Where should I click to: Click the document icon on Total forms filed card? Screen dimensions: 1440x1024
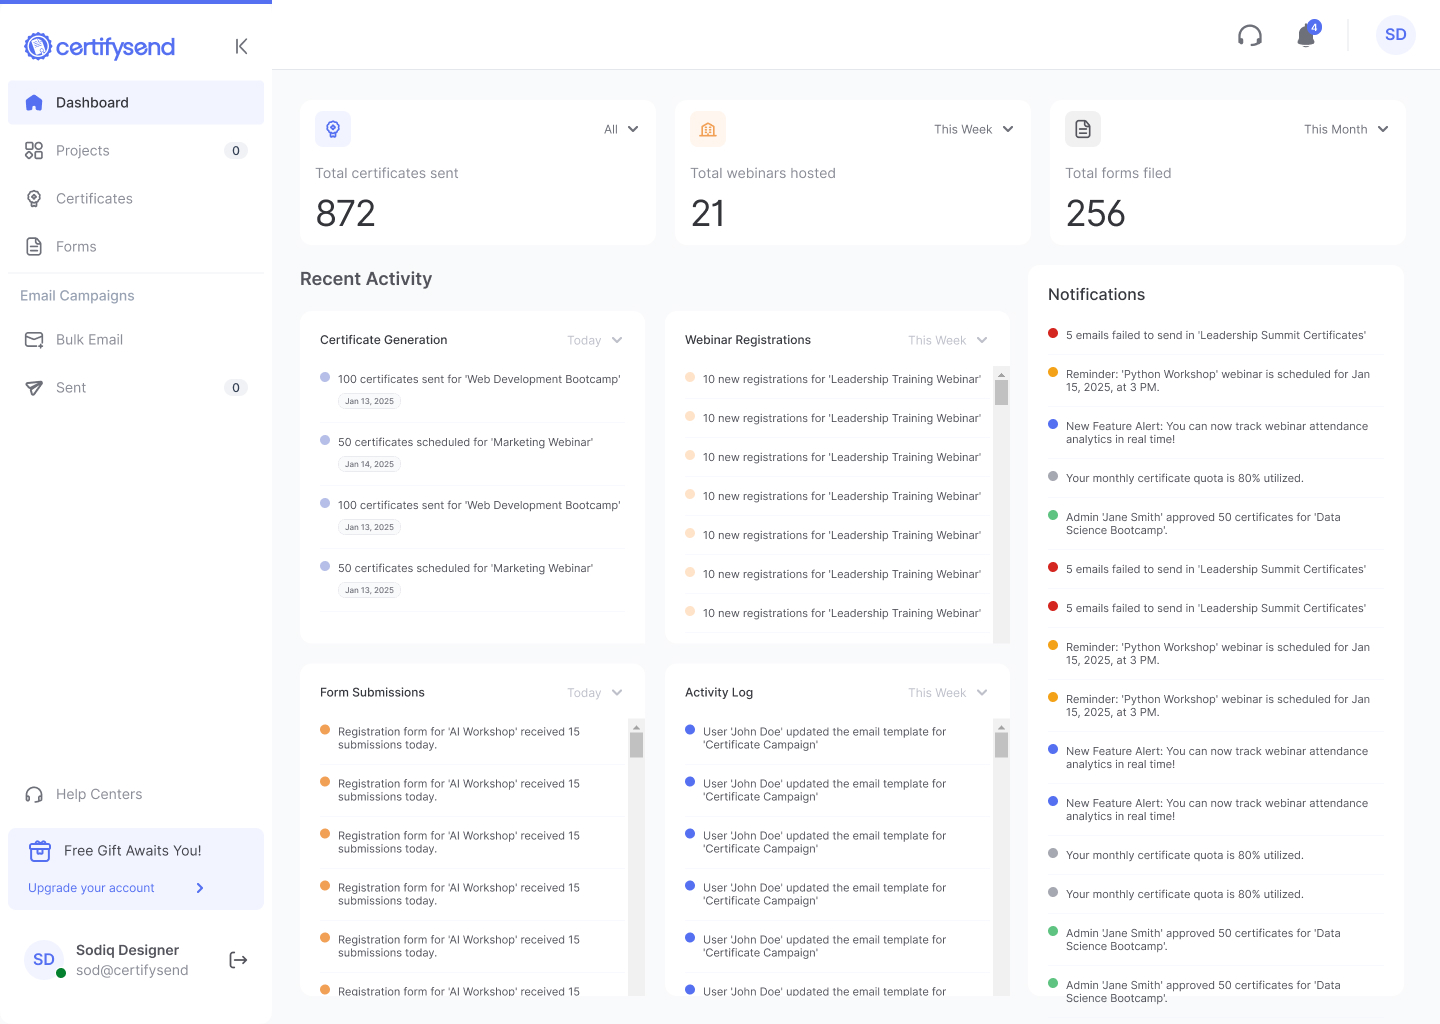1083,129
